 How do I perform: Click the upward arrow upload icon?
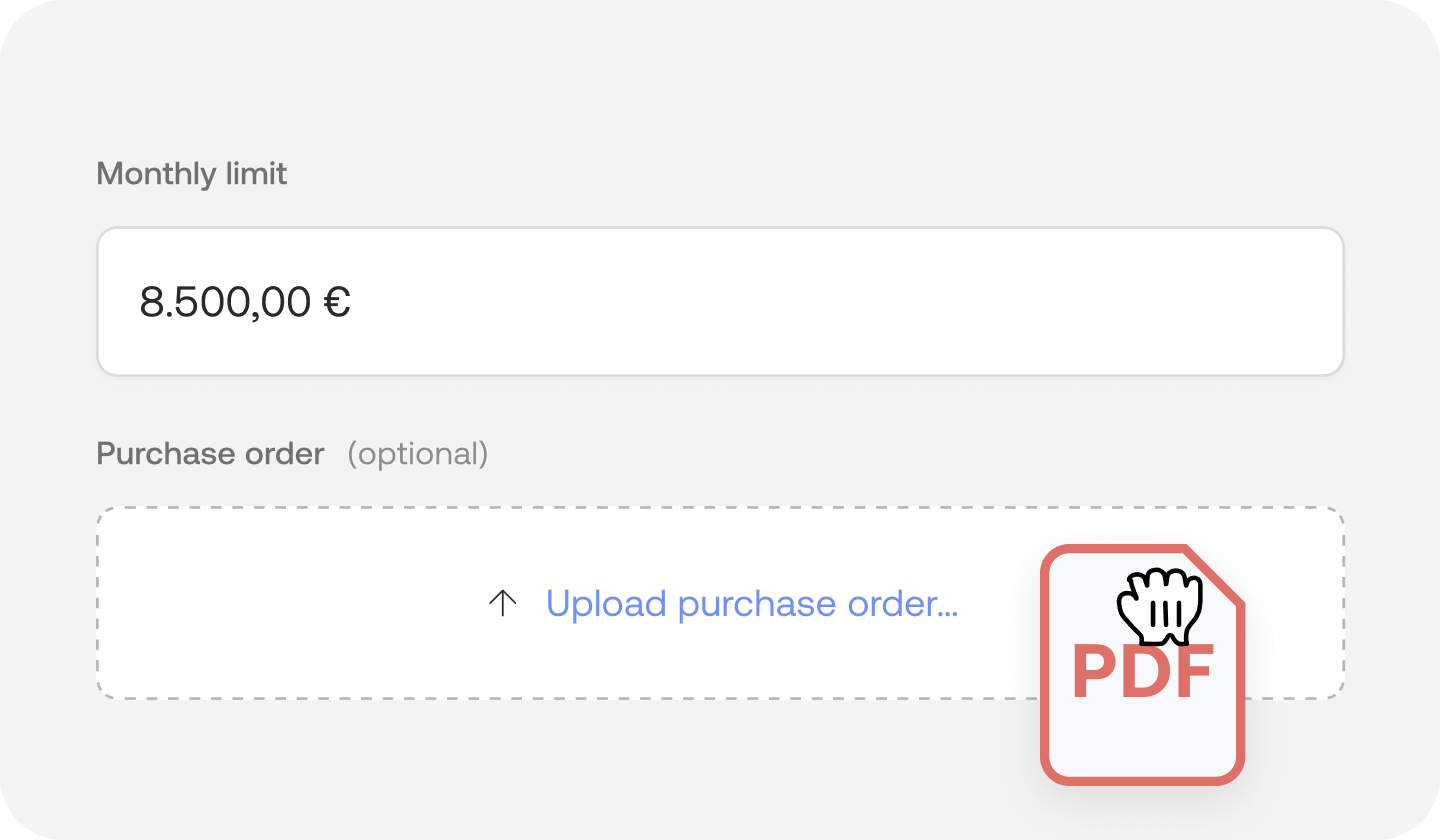502,603
